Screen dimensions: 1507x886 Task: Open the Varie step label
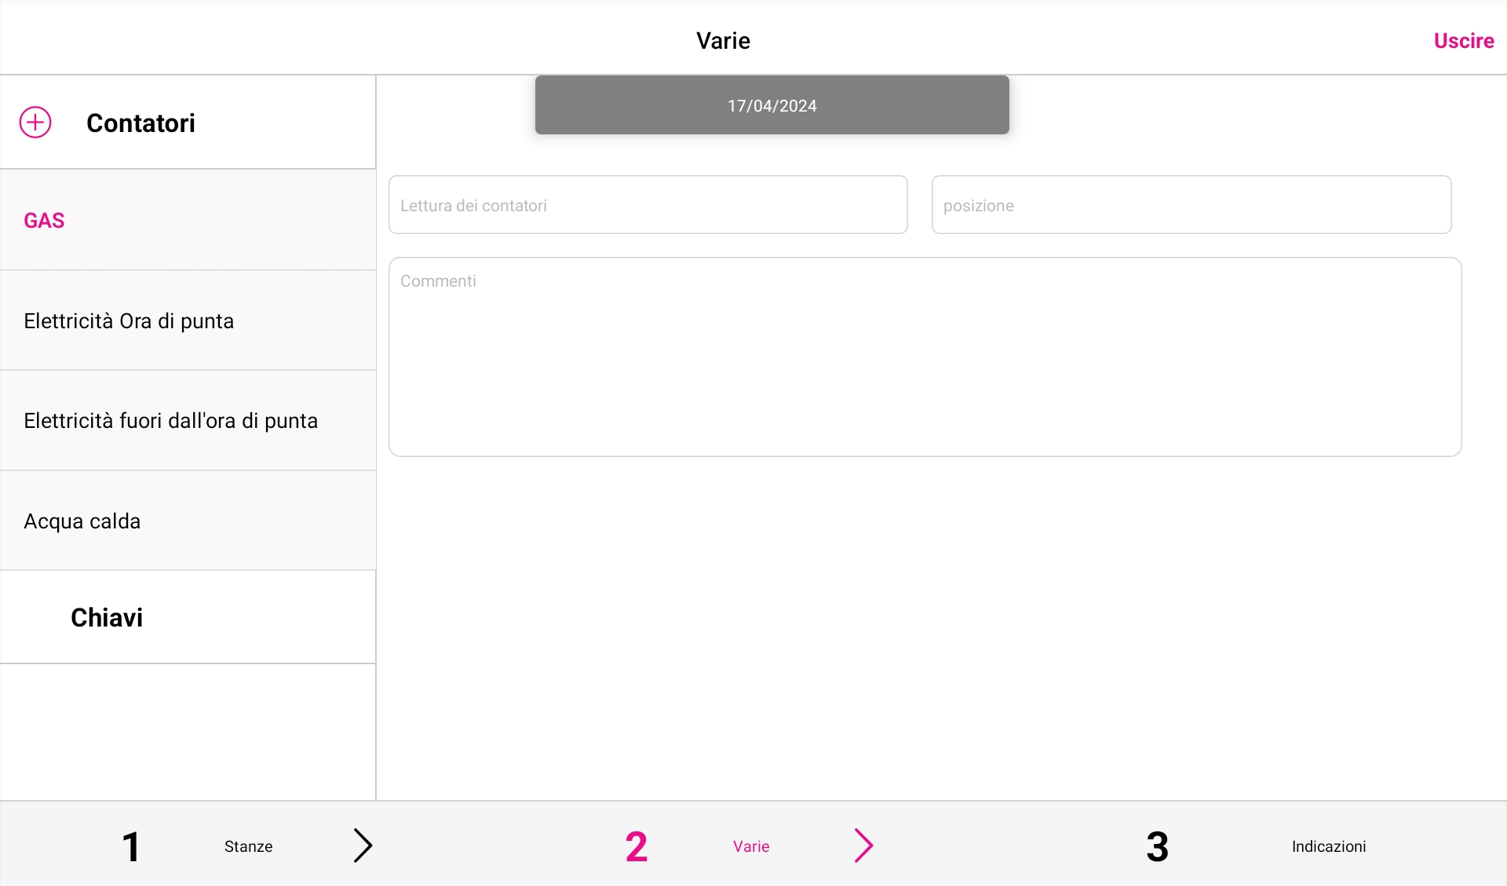tap(751, 847)
